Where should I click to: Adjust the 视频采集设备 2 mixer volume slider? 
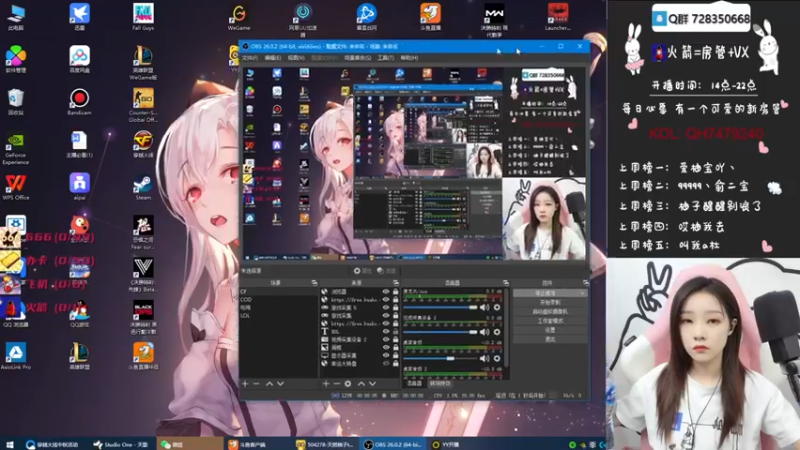(x=440, y=332)
